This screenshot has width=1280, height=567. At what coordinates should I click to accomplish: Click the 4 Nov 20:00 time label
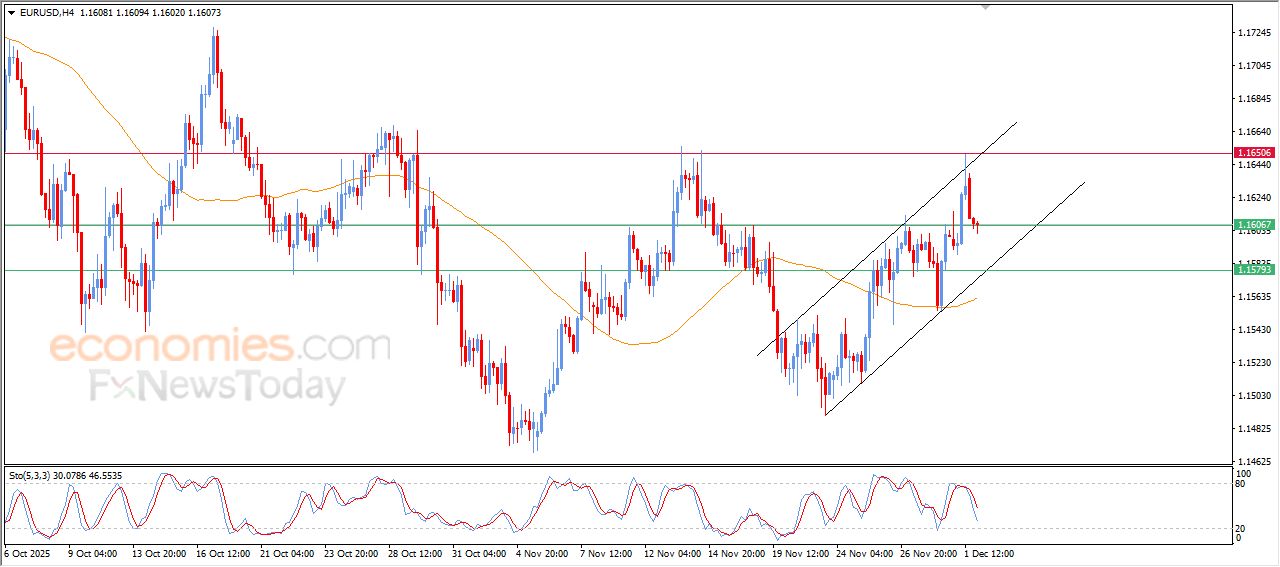tap(542, 553)
